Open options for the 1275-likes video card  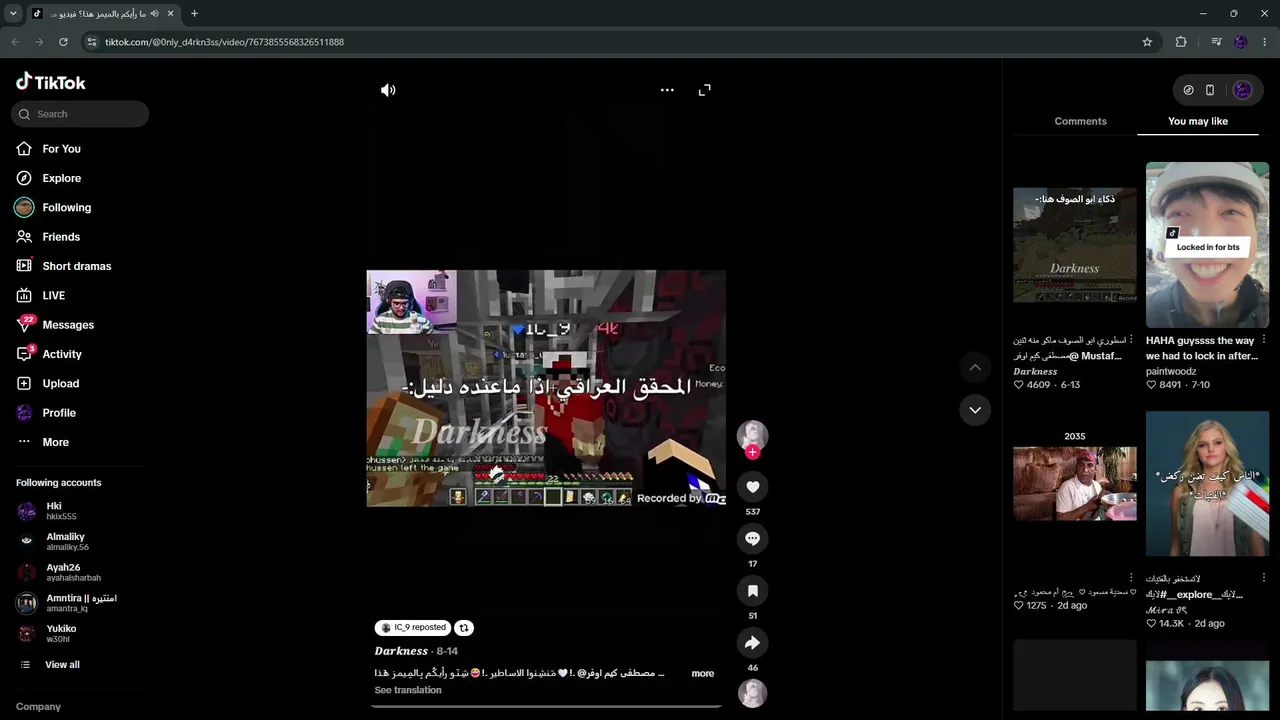click(1132, 578)
